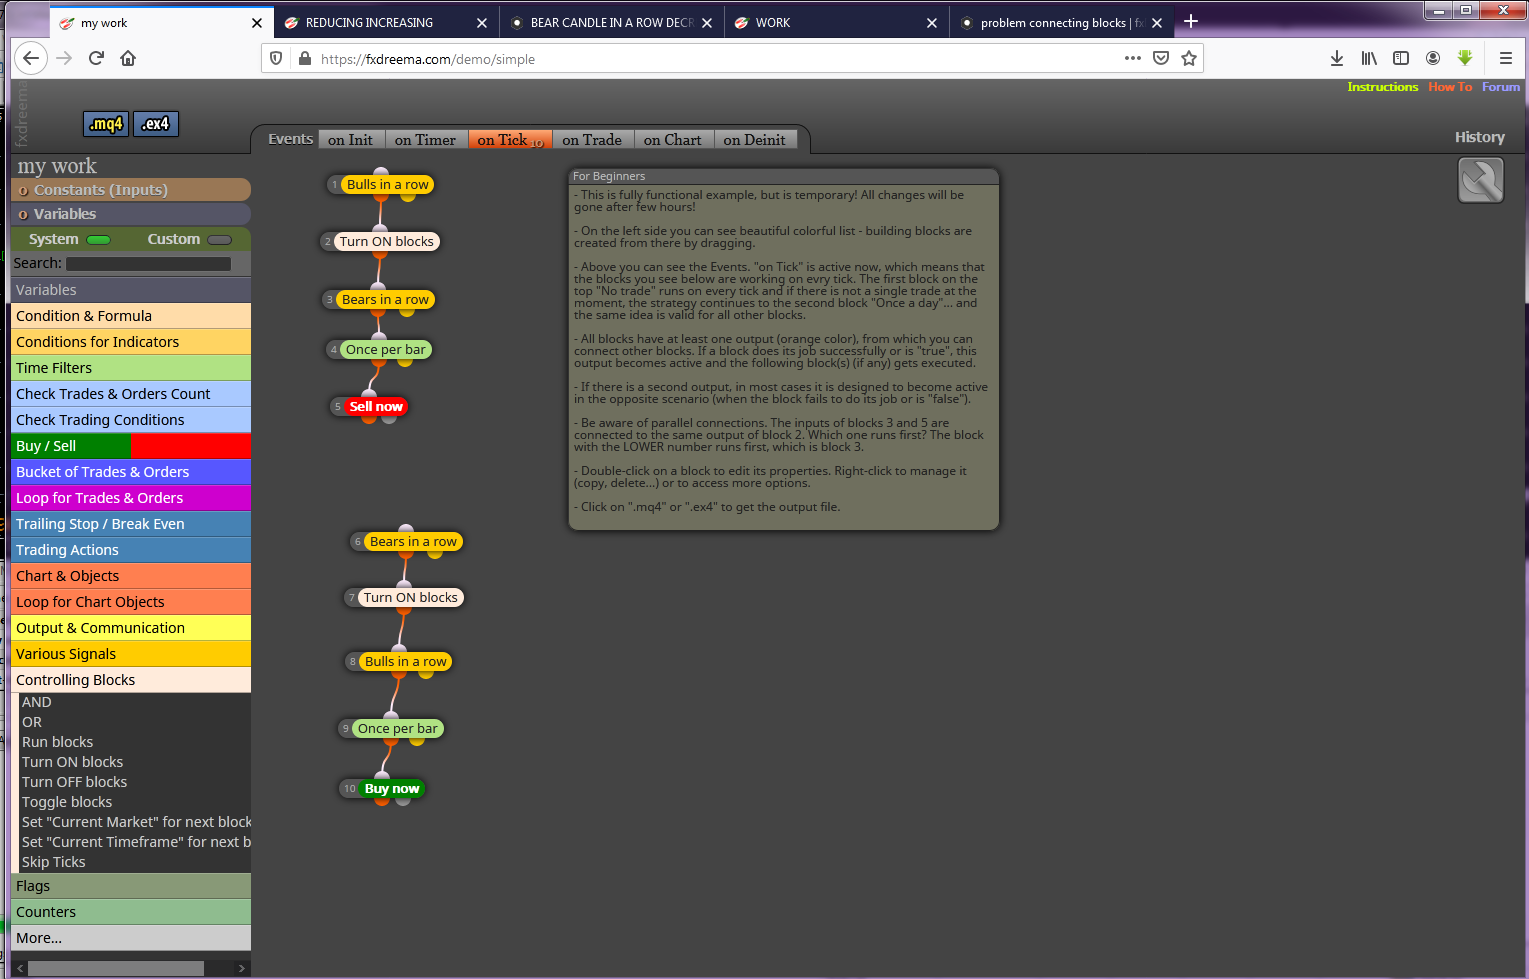
Task: Expand the Buy / Sell category
Action: 131,446
